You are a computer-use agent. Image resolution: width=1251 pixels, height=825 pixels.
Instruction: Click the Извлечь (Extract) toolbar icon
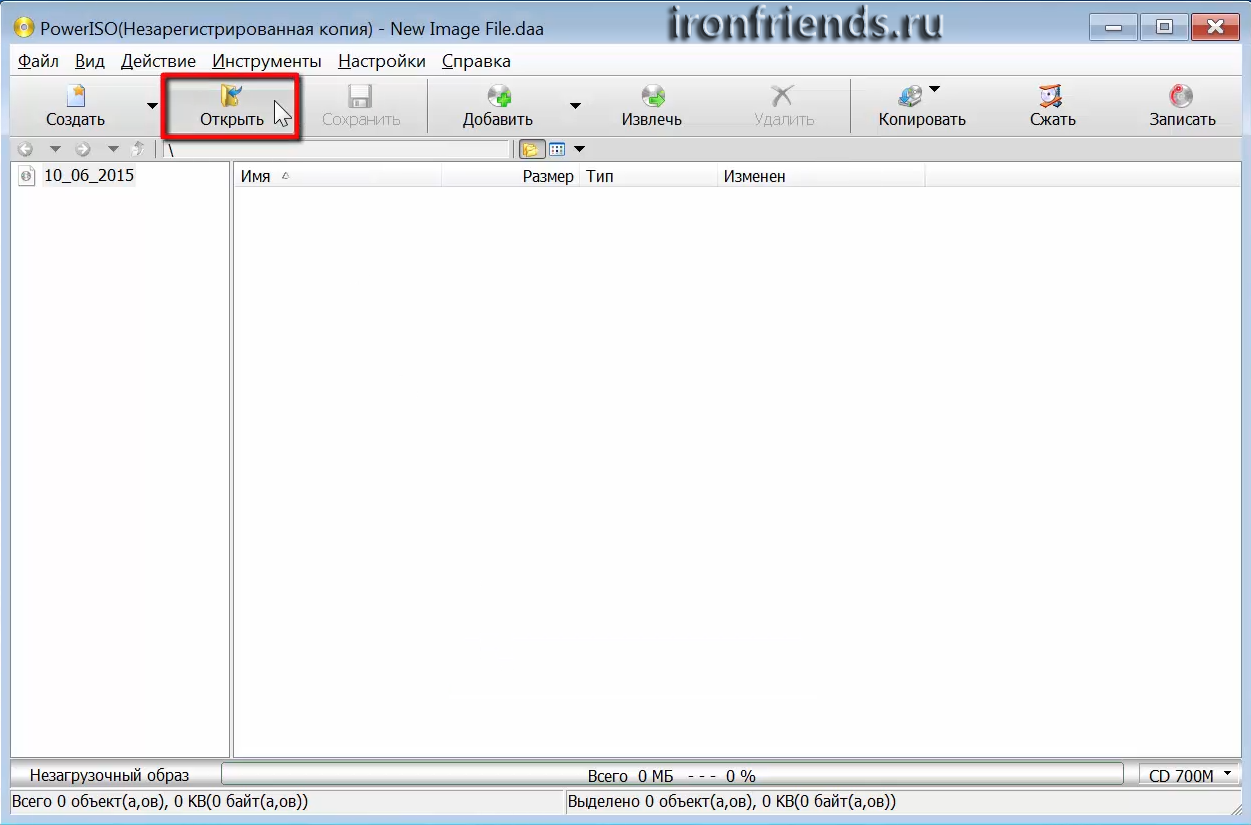click(x=652, y=97)
